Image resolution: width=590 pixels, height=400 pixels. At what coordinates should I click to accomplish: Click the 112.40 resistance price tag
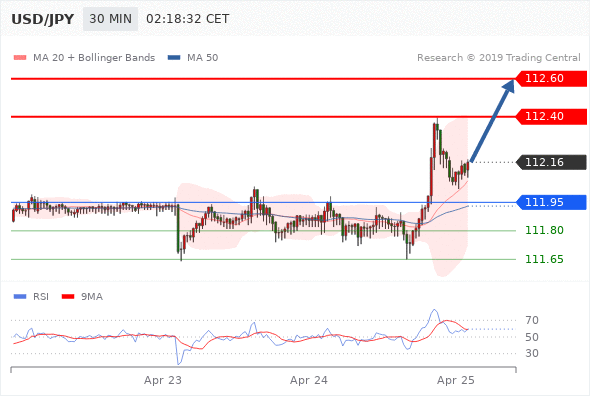click(x=551, y=116)
